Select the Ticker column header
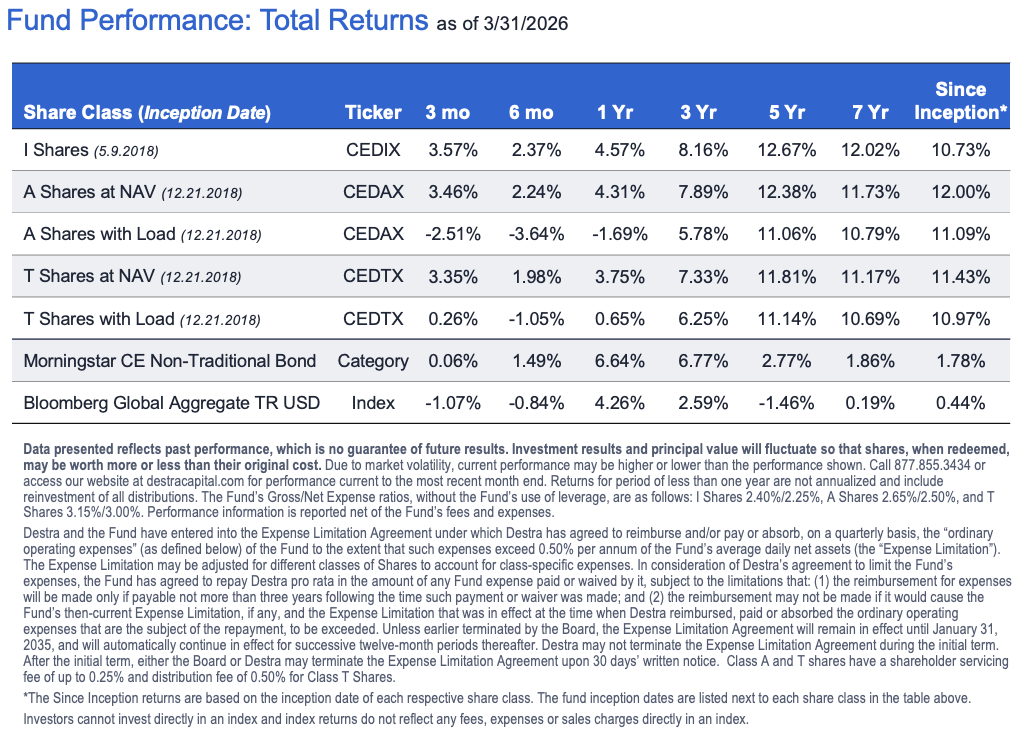The height and width of the screenshot is (749, 1021). [373, 112]
